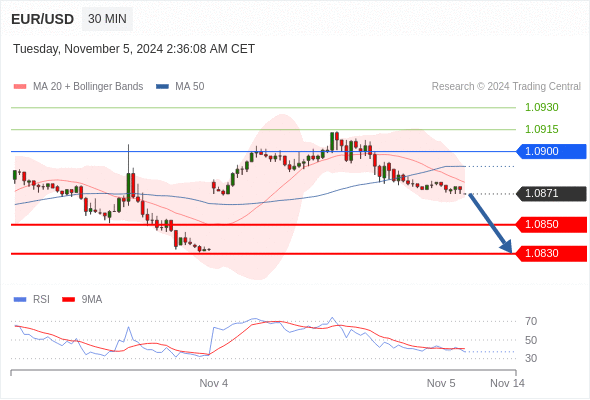Image resolution: width=590 pixels, height=400 pixels.
Task: Select the black 1.0871 current price tag
Action: coord(551,193)
